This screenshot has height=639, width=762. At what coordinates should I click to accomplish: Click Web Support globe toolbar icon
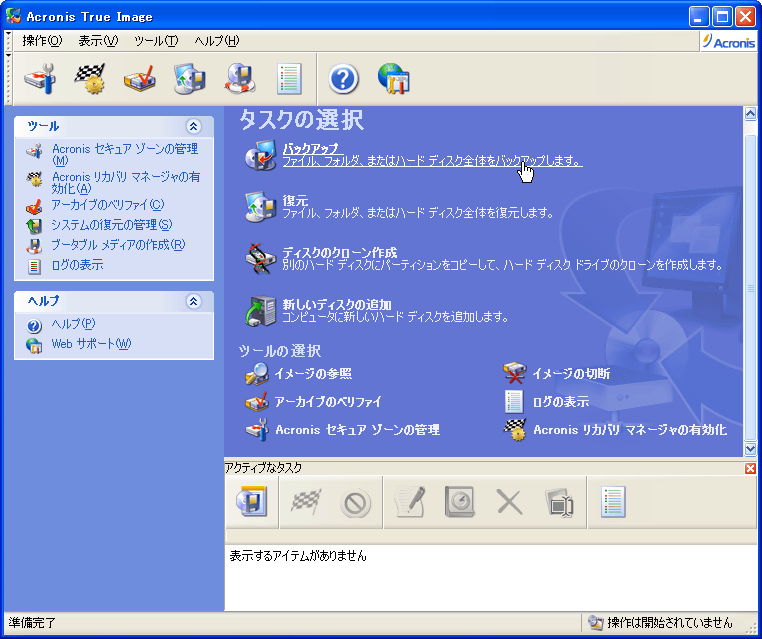pyautogui.click(x=394, y=79)
